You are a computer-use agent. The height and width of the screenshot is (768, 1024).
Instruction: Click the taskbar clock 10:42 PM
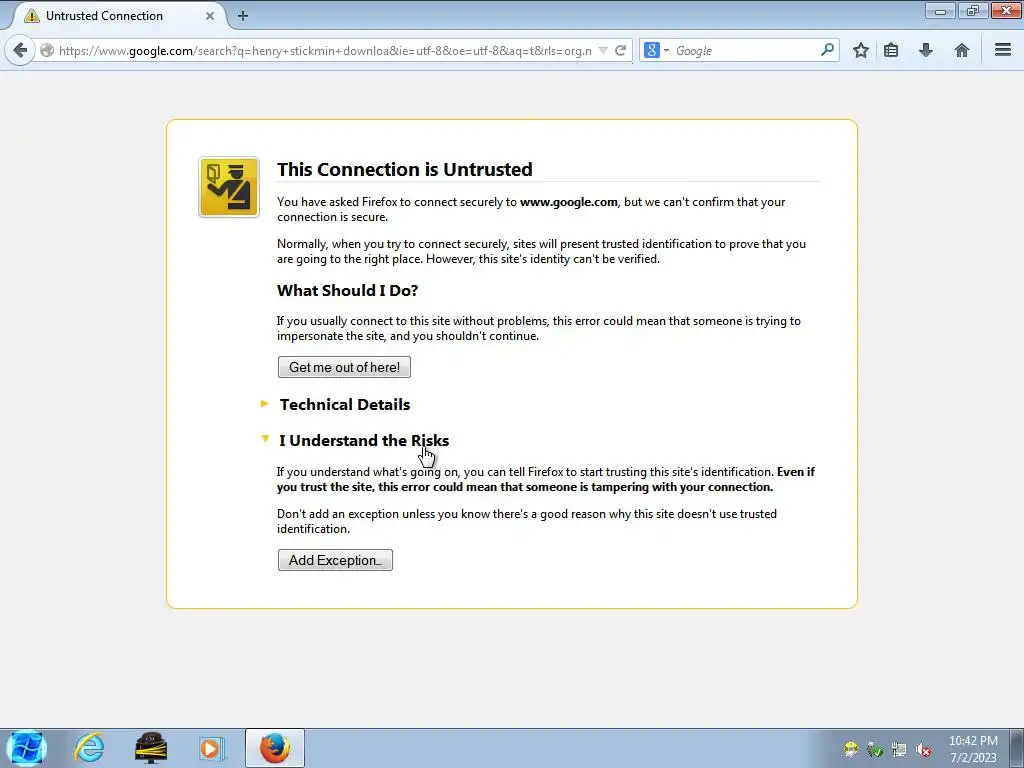[x=973, y=741]
